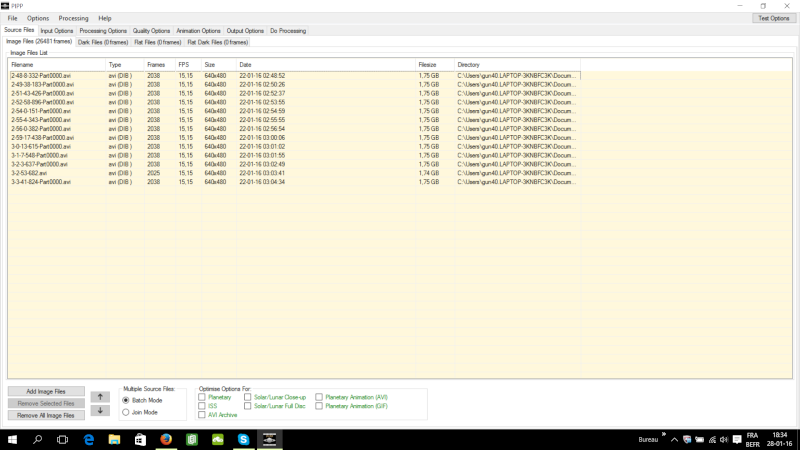Enable Planetary optimise checkbox
800x450 pixels.
coord(202,397)
